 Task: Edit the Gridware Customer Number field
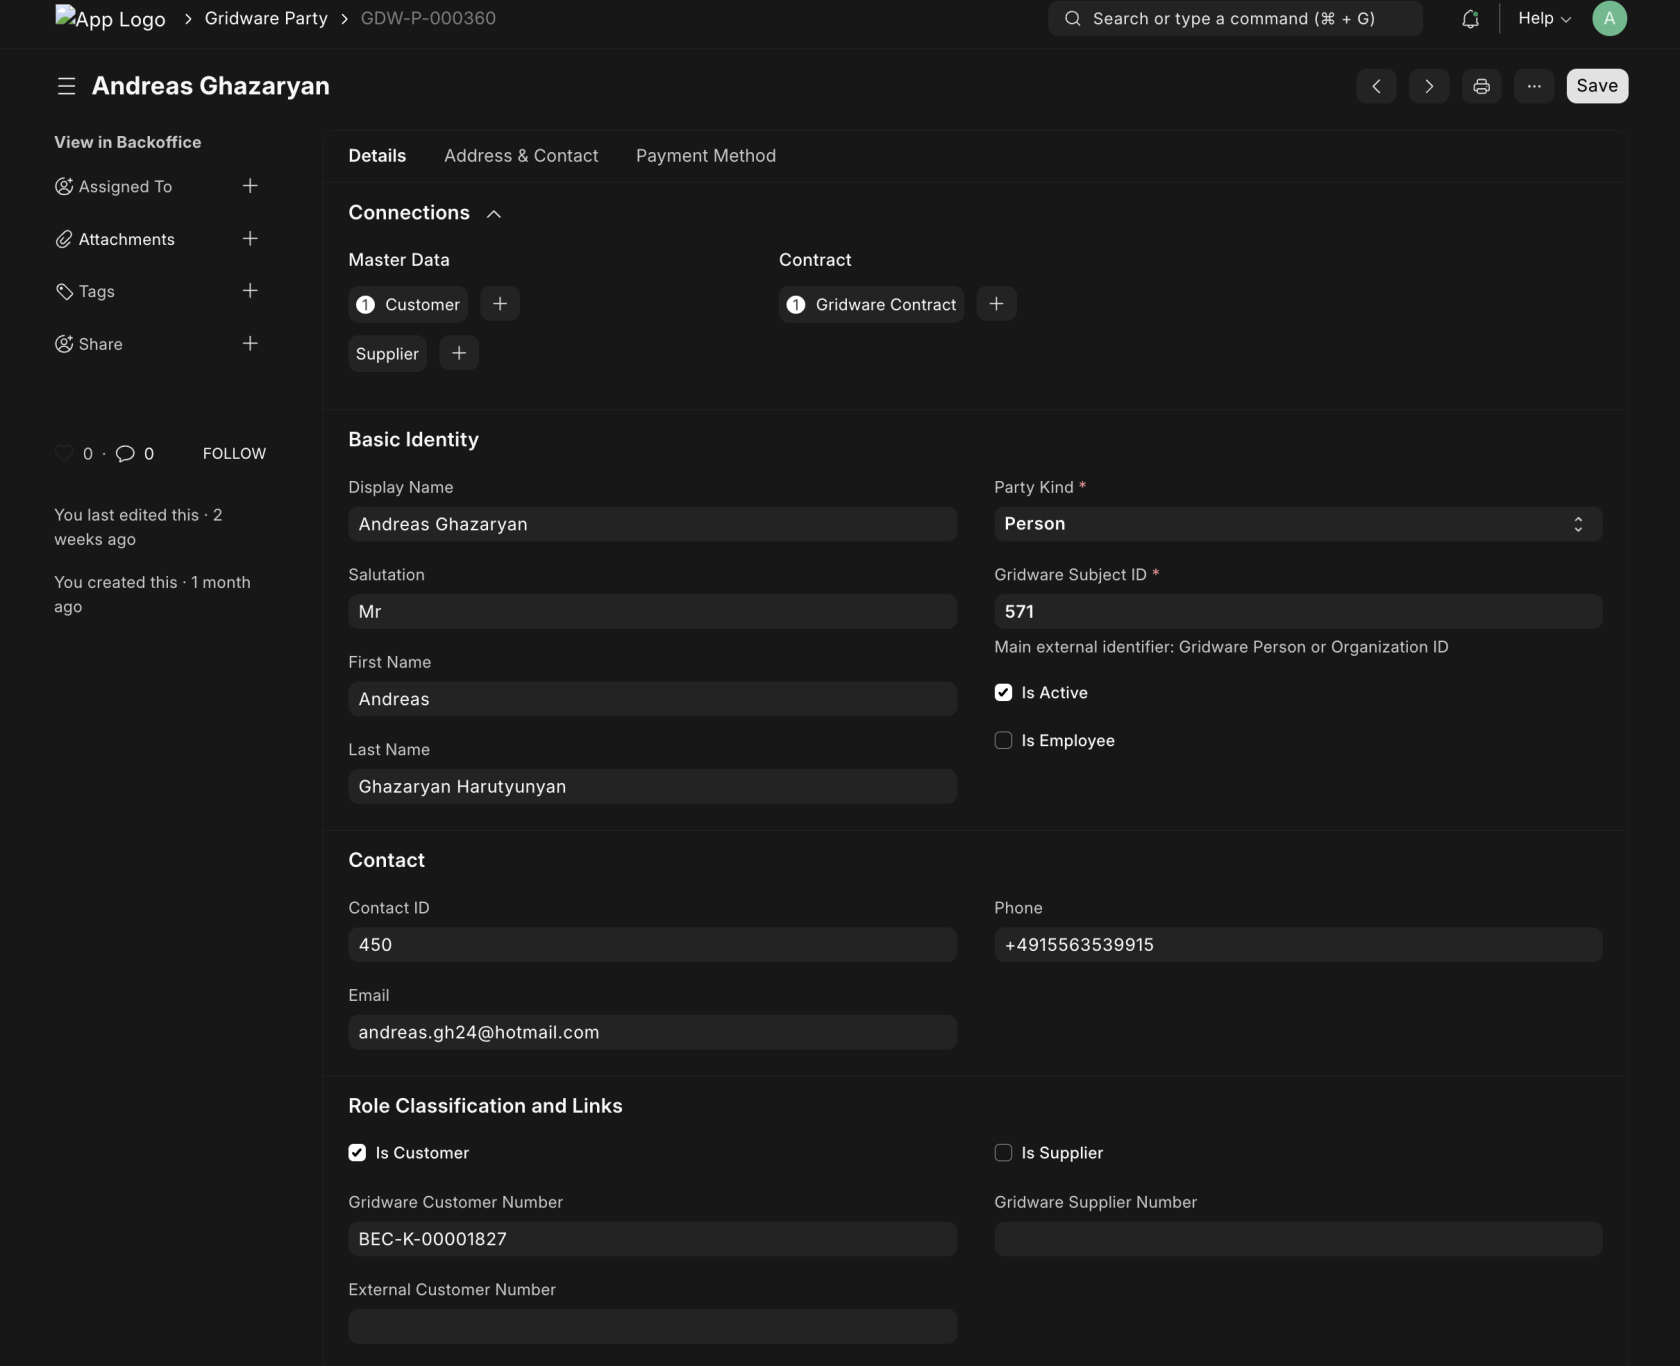pyautogui.click(x=652, y=1239)
